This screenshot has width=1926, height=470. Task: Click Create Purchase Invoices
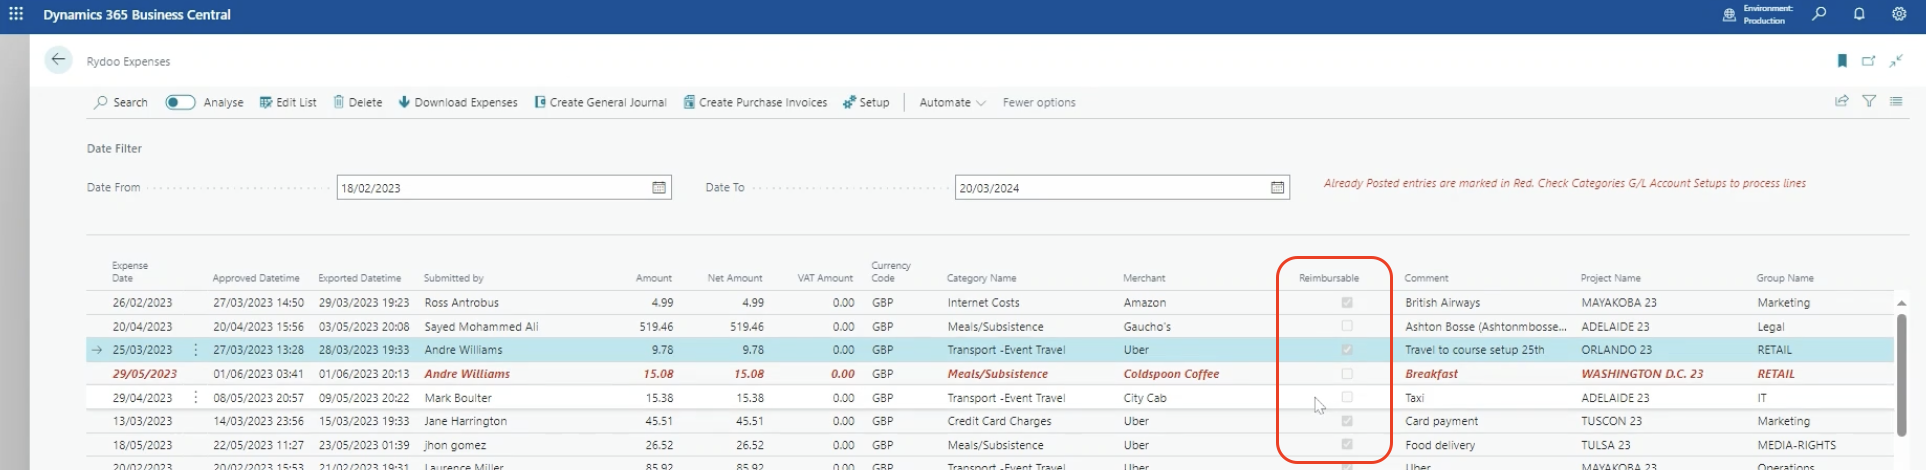755,102
